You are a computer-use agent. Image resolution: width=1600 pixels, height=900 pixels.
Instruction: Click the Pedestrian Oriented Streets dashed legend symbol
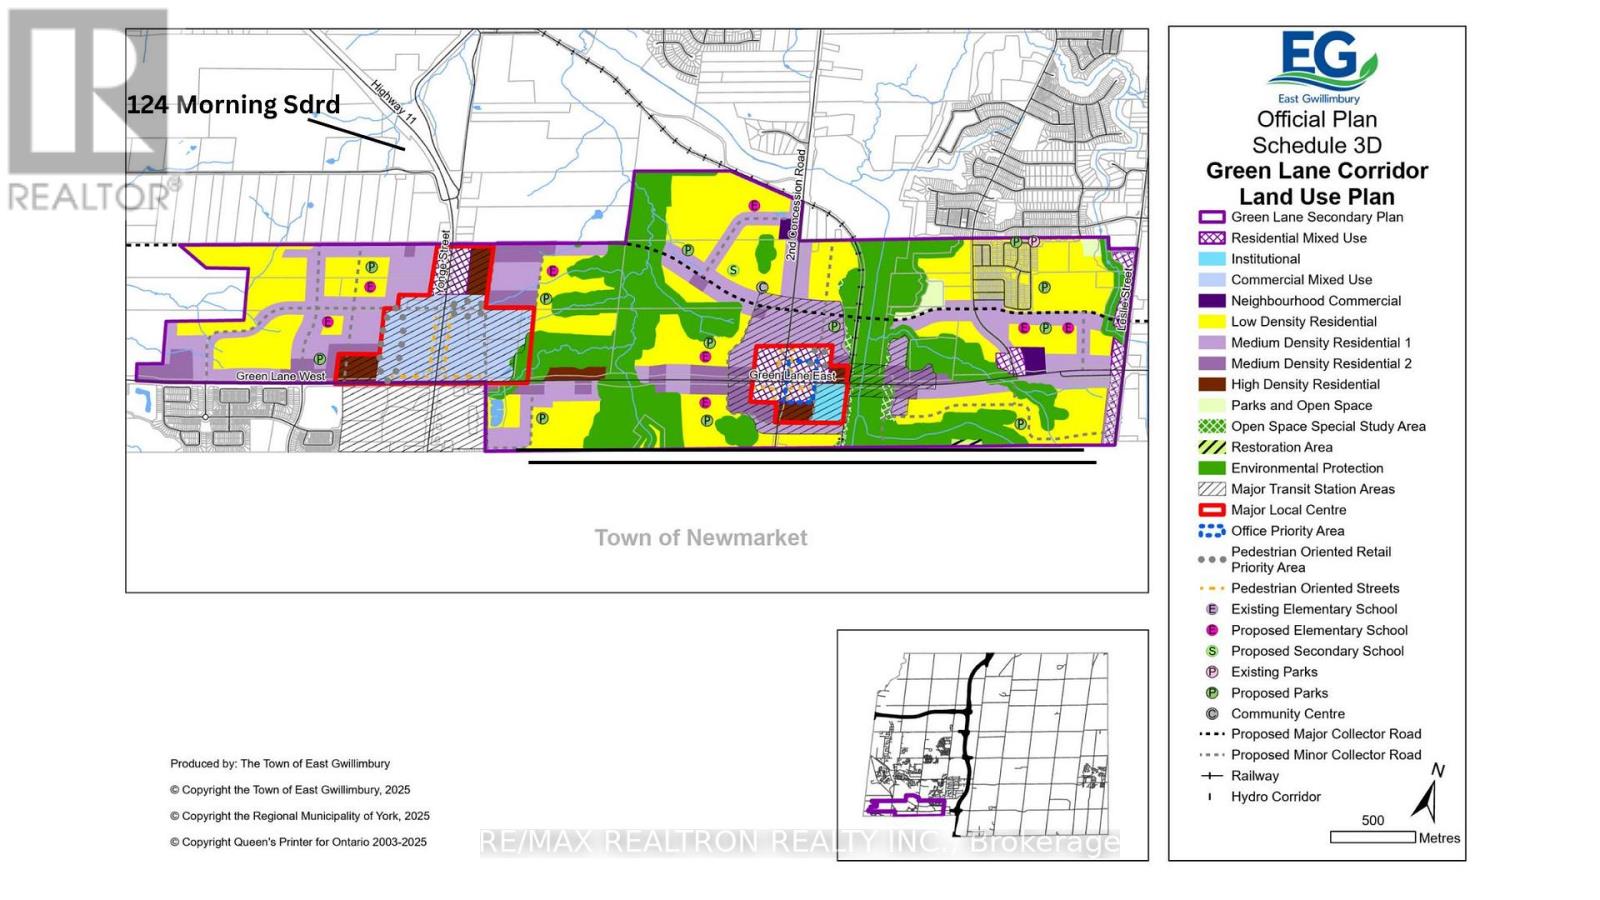tap(1212, 589)
